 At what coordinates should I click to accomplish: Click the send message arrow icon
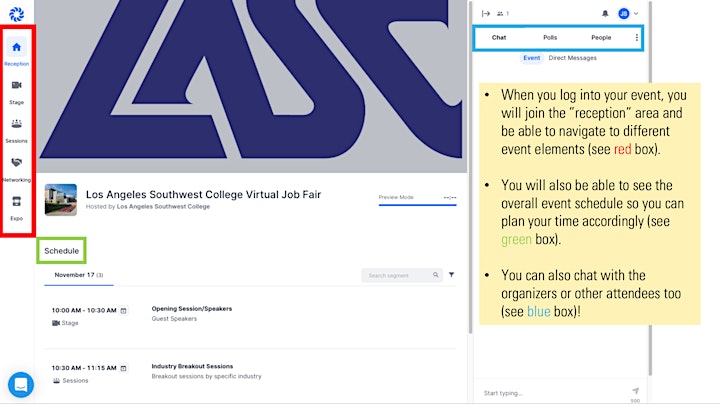(x=636, y=391)
